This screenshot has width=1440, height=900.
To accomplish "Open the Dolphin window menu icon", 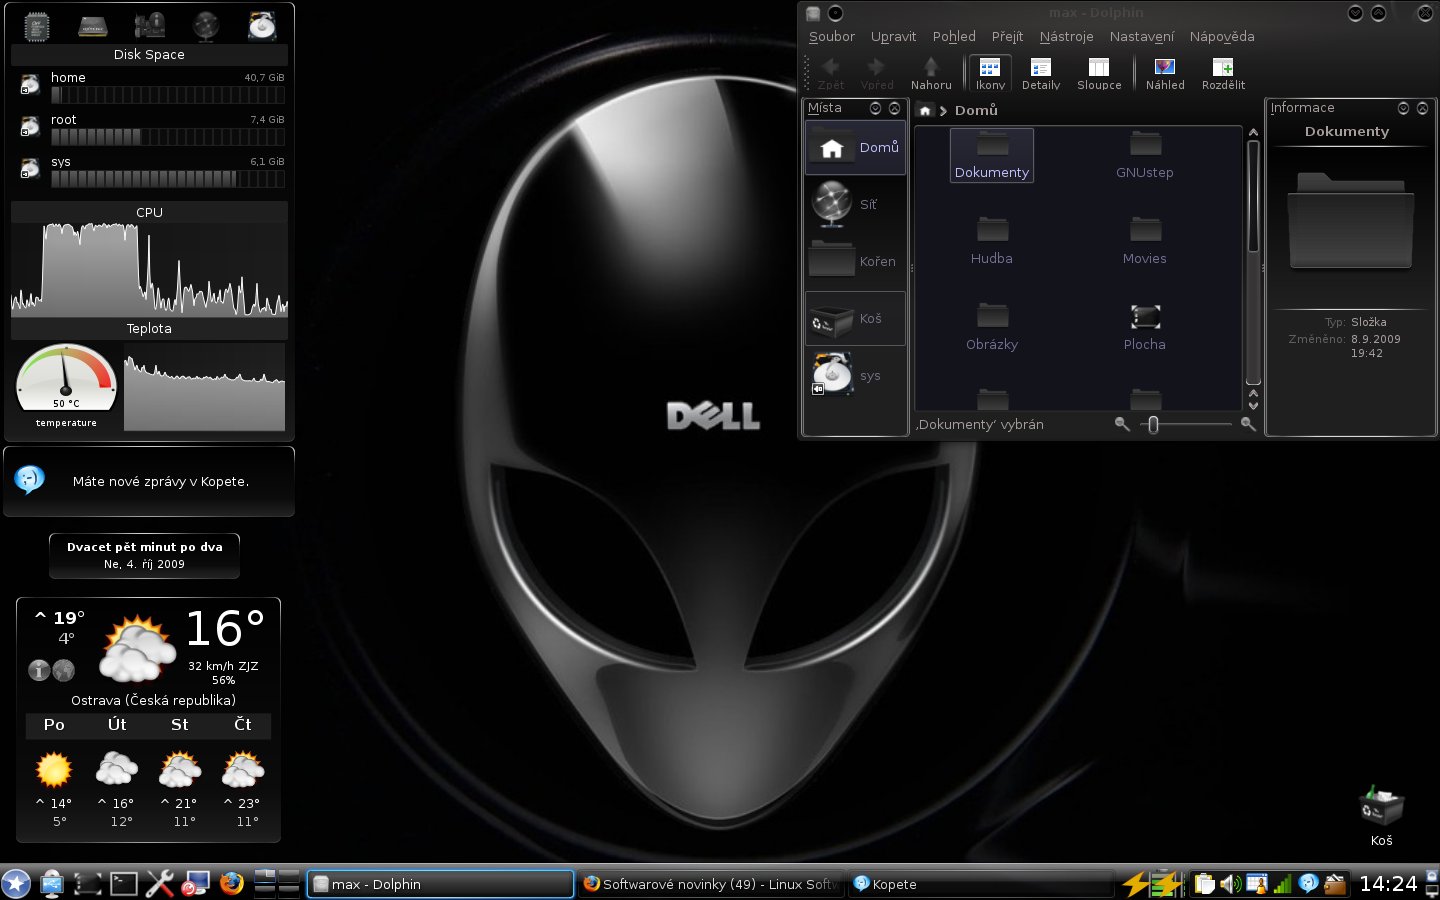I will tap(813, 13).
